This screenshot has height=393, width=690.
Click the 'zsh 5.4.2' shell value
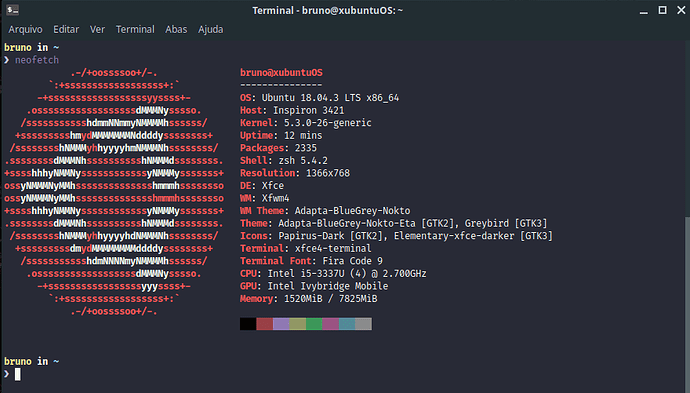(303, 161)
